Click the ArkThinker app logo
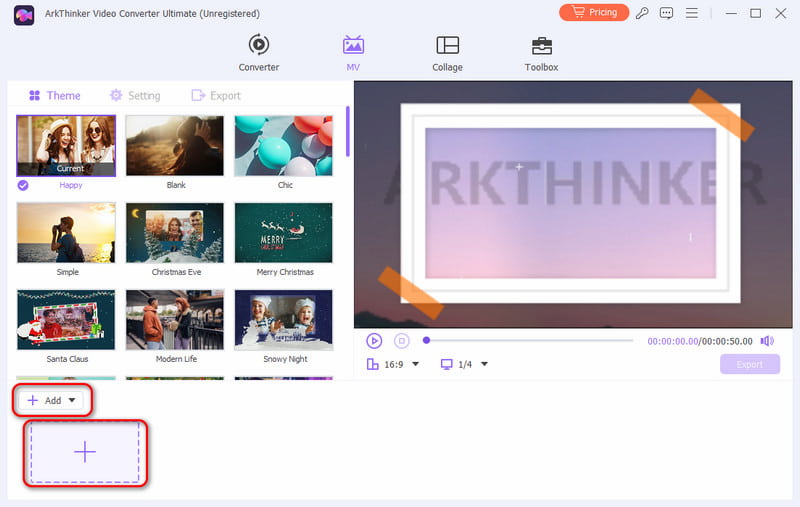This screenshot has height=507, width=800. [x=24, y=15]
